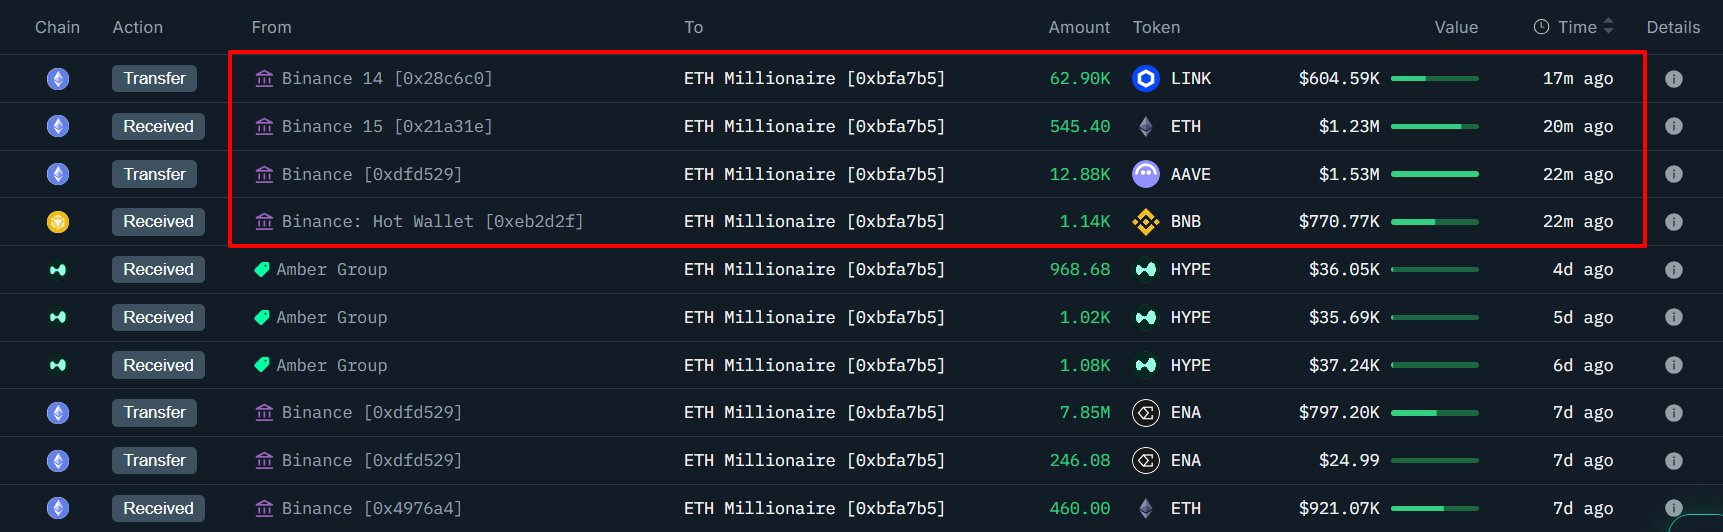Click the Transfer badge on LINK row
This screenshot has width=1723, height=532.
click(x=155, y=78)
